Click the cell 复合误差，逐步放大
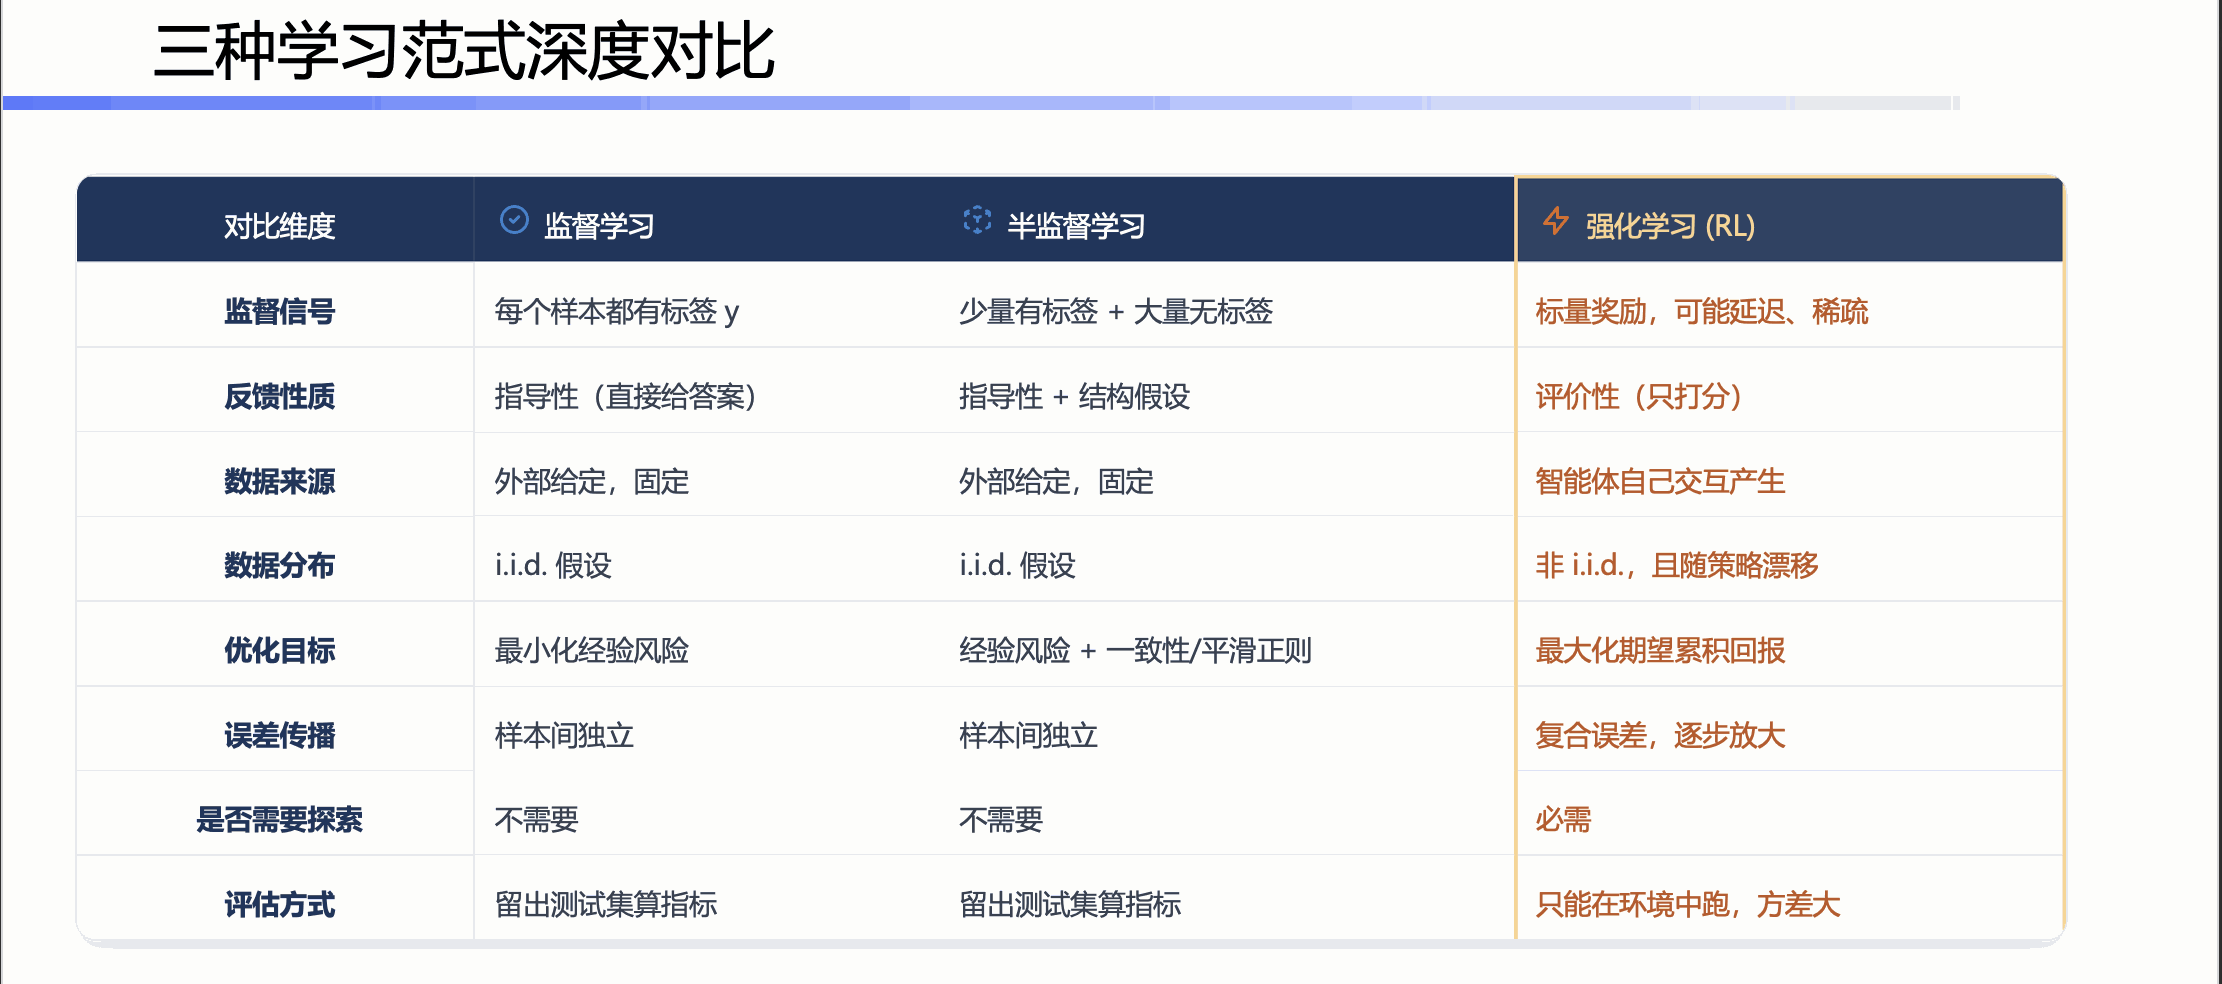The image size is (2222, 984). tap(1660, 736)
